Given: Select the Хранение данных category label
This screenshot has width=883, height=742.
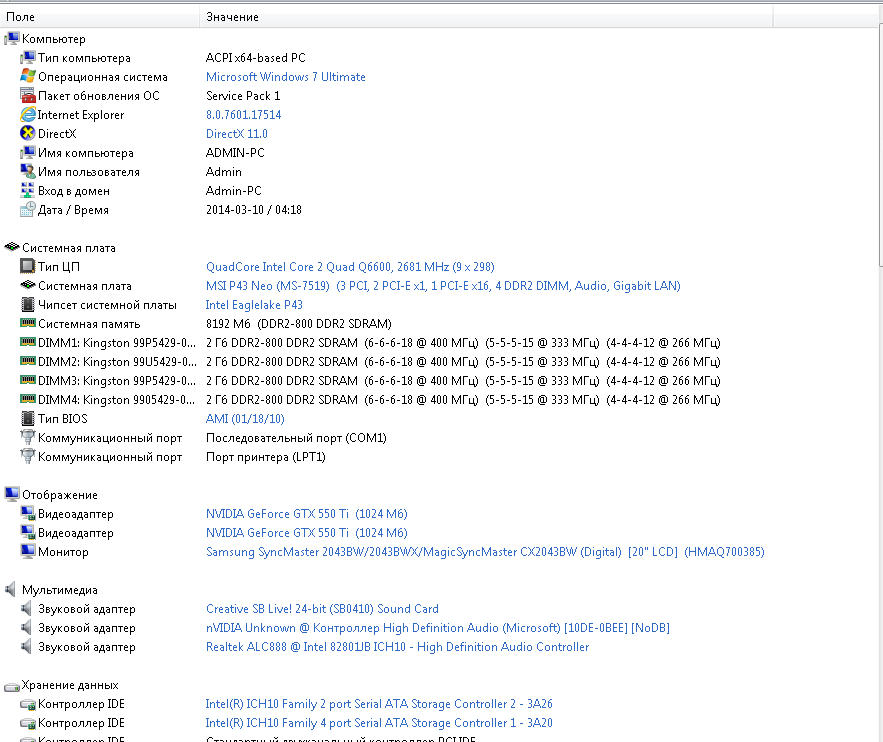Looking at the screenshot, I should pyautogui.click(x=70, y=685).
